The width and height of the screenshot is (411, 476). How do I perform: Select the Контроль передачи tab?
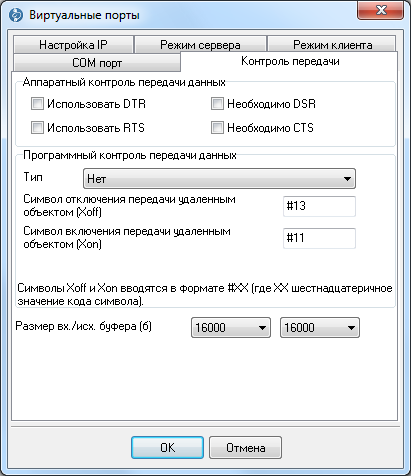tap(290, 61)
